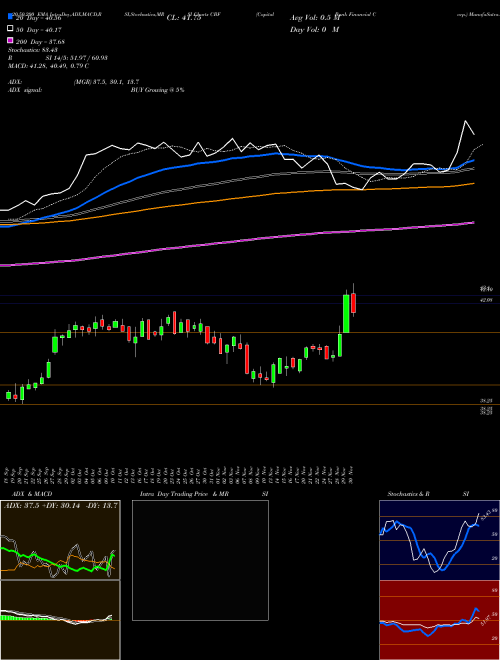Viewport: 500px width, 660px height.
Task: Click the 'Intra Day Trading Price & MRSI' title
Action: [x=204, y=494]
